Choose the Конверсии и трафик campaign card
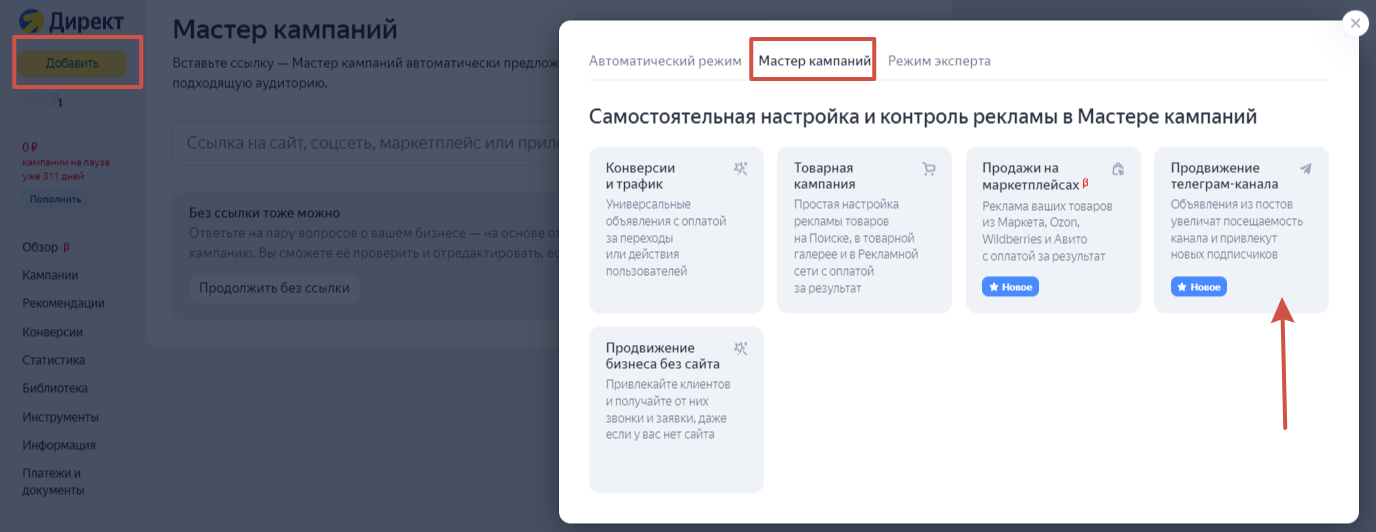The width and height of the screenshot is (1376, 532). [x=675, y=230]
